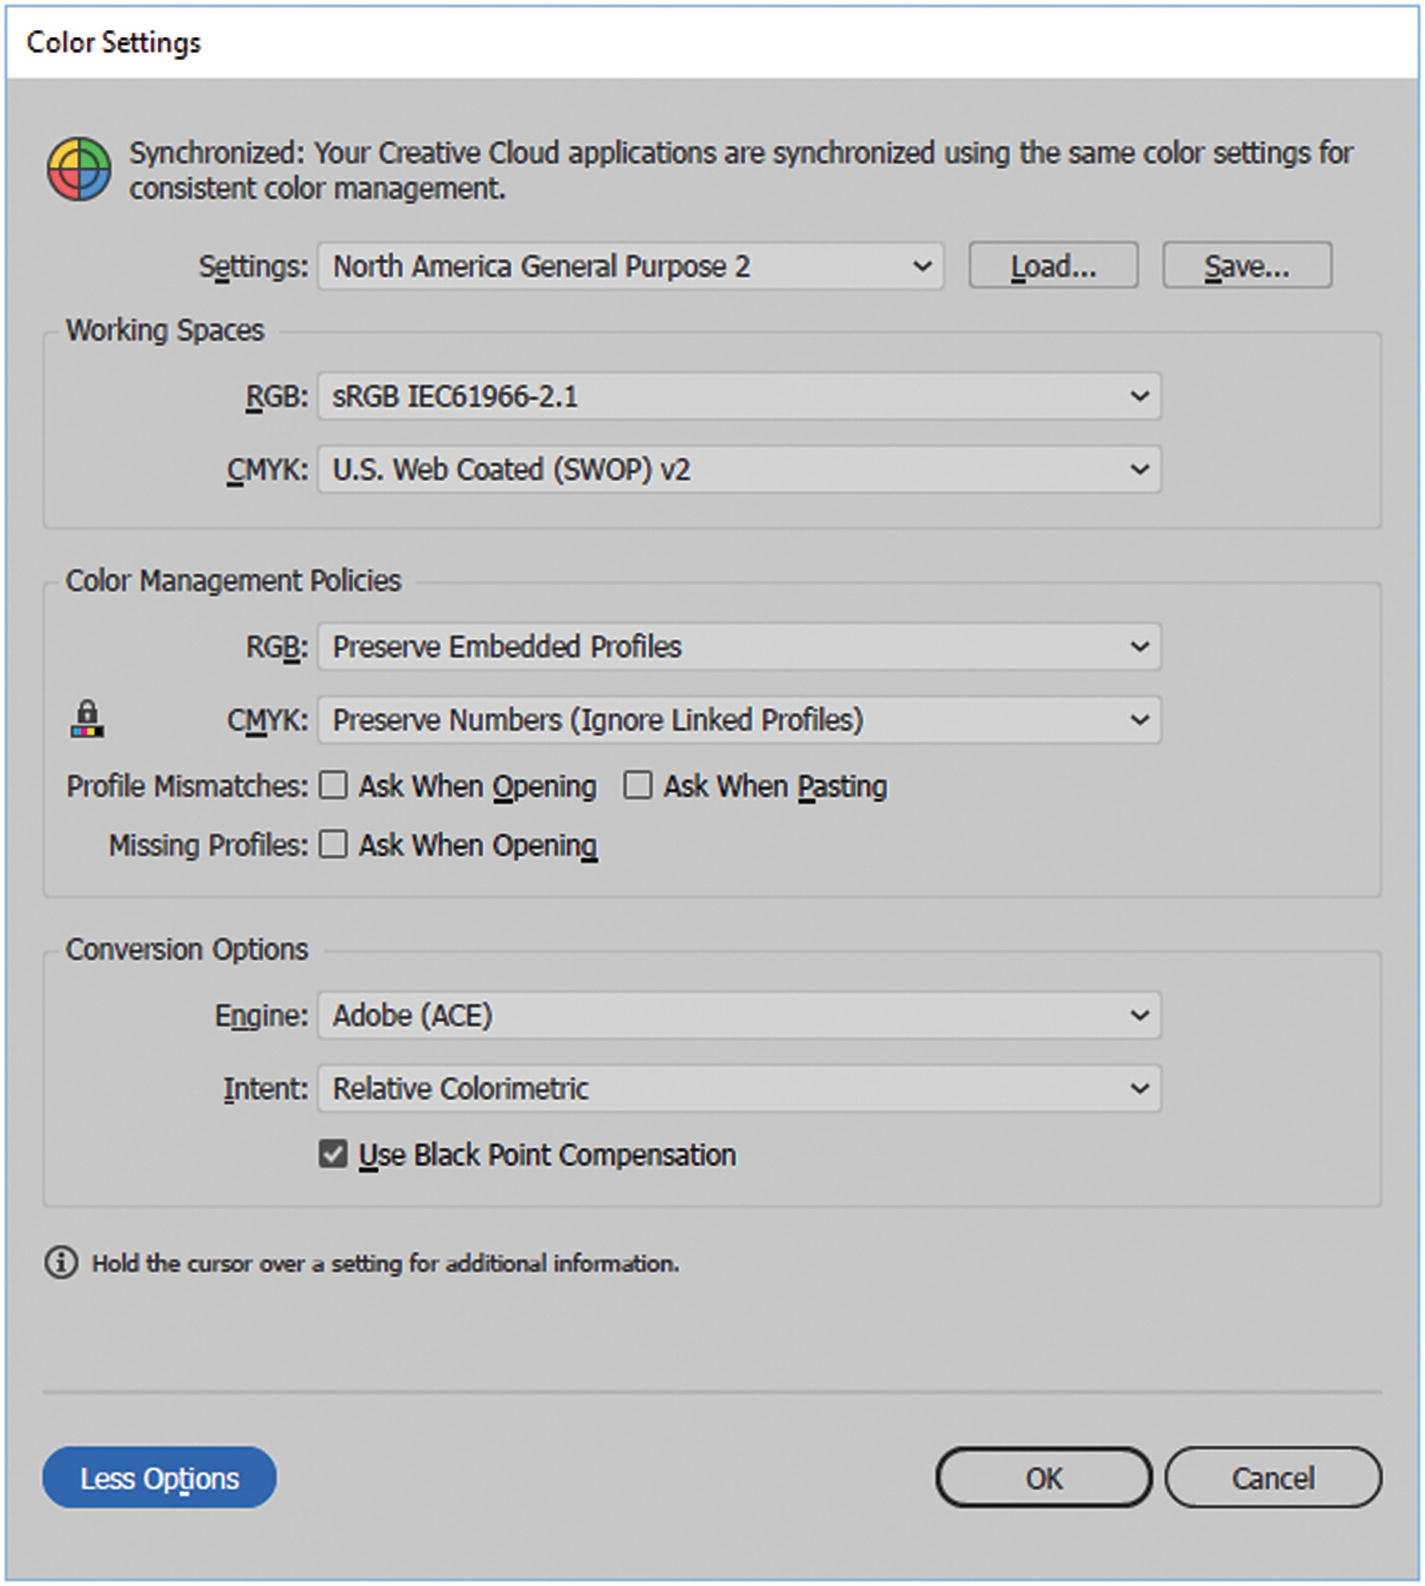The height and width of the screenshot is (1586, 1425).
Task: Open the RGB color management policy dropdown
Action: 739,647
